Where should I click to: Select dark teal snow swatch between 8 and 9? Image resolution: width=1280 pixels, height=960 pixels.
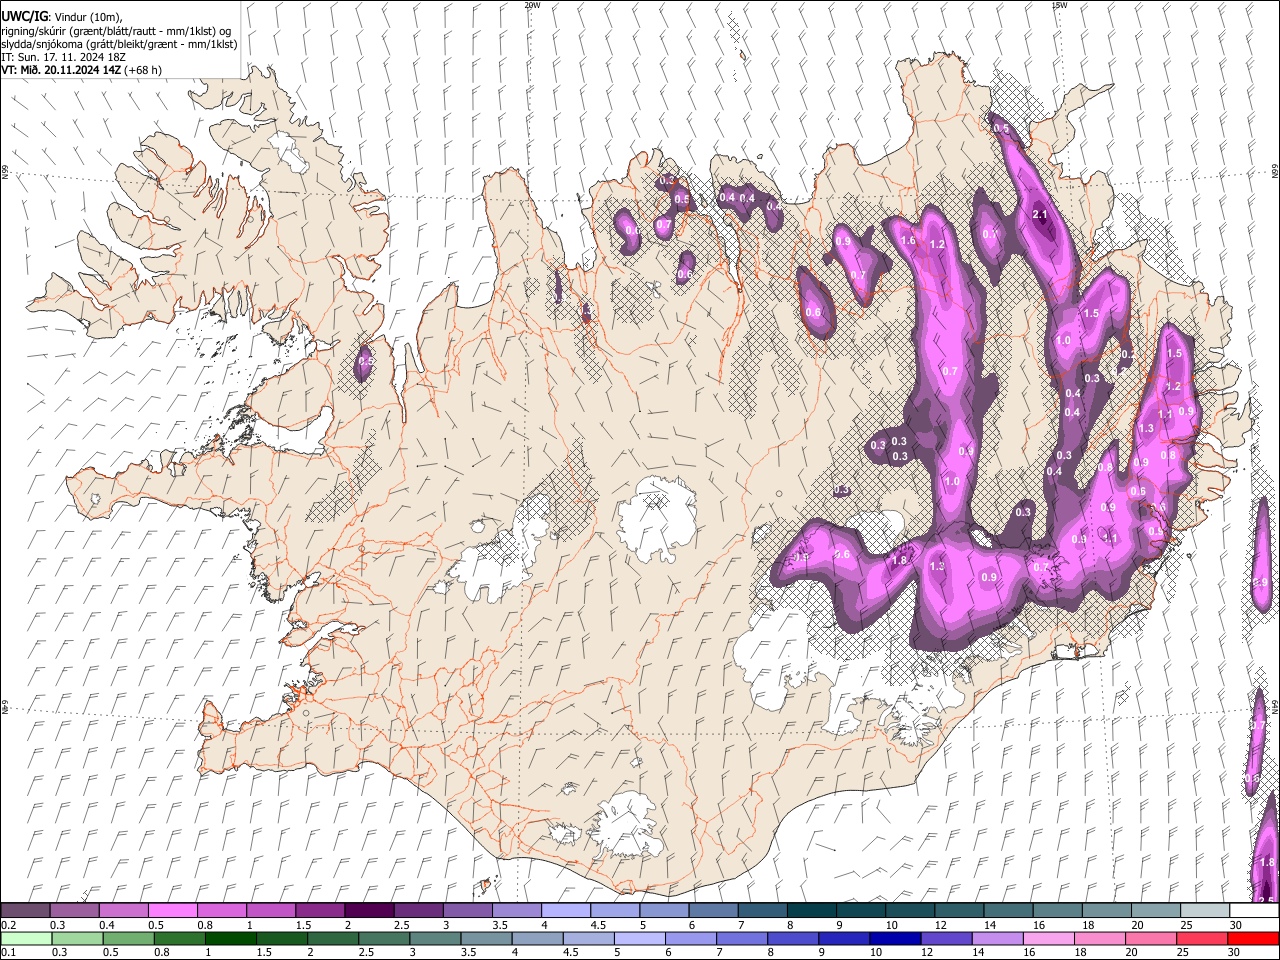coord(811,910)
